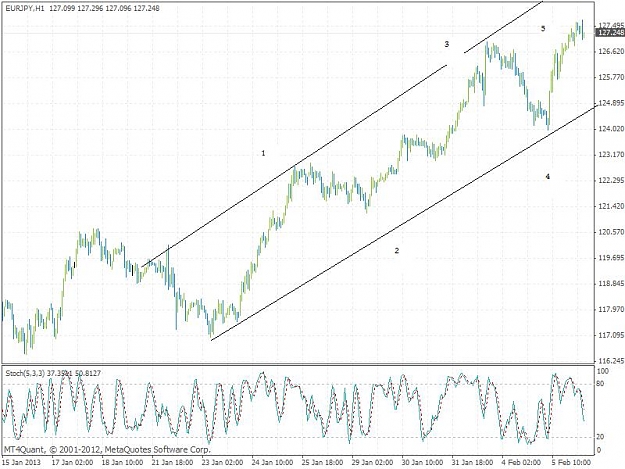
Task: Click the 21 Jan 18:00 time label
Action: [x=173, y=463]
